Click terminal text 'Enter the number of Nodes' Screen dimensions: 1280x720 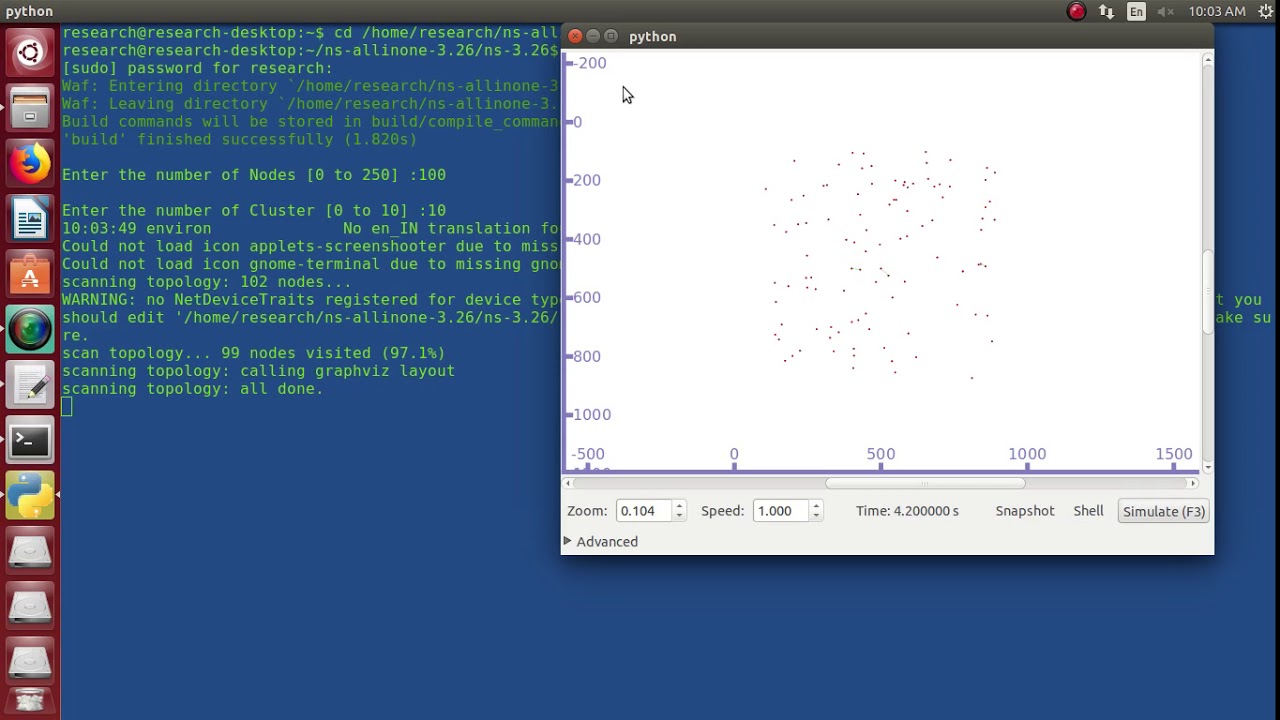[x=179, y=175]
